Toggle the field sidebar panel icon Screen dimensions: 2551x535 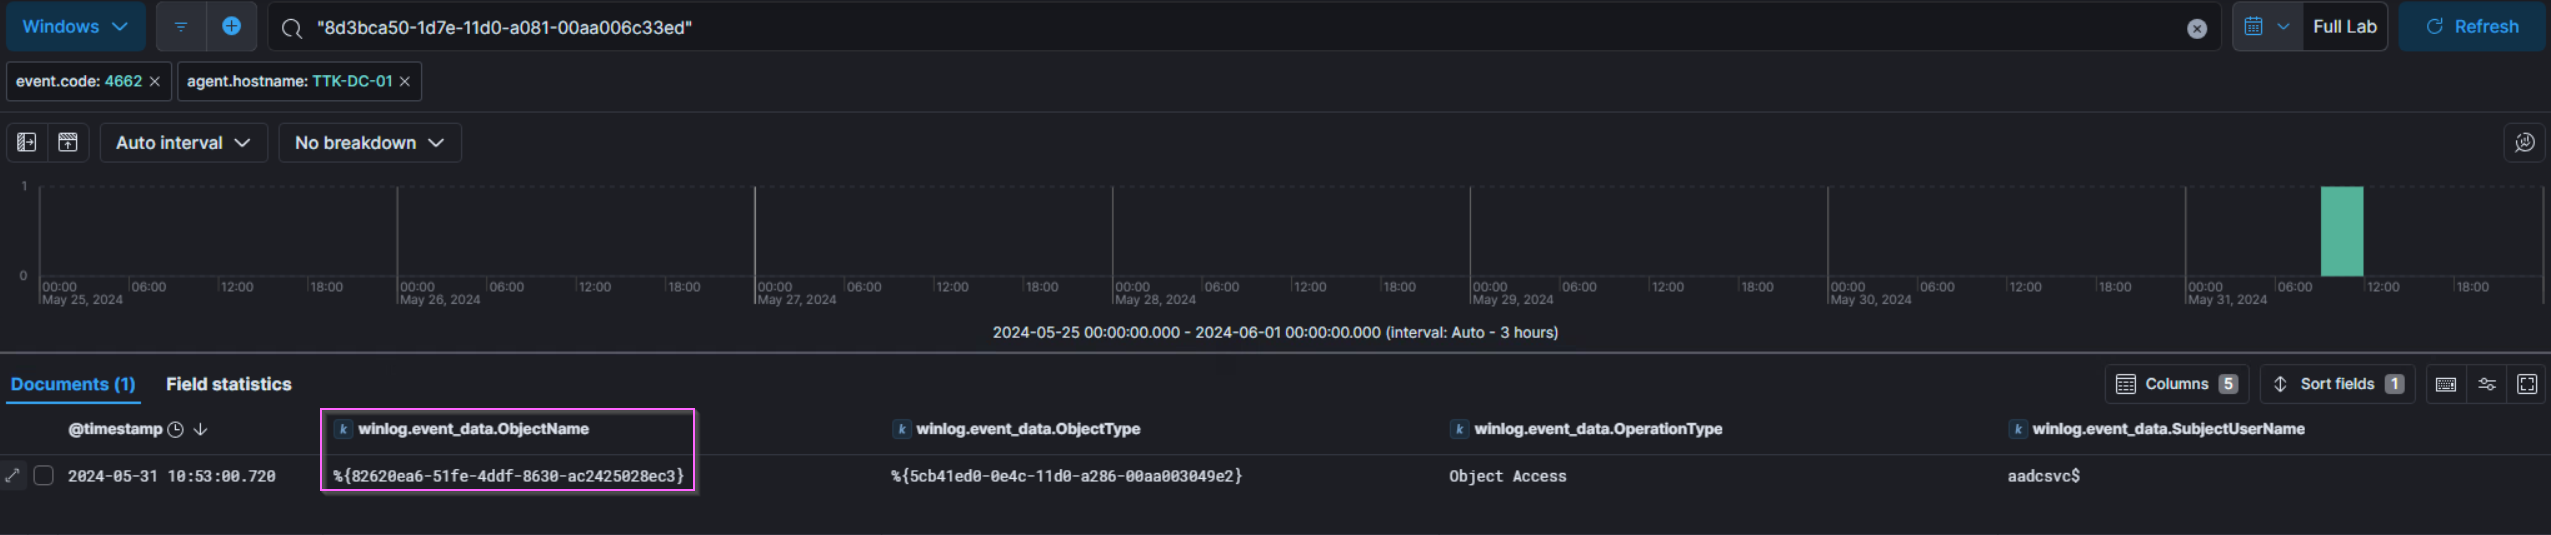click(x=27, y=143)
